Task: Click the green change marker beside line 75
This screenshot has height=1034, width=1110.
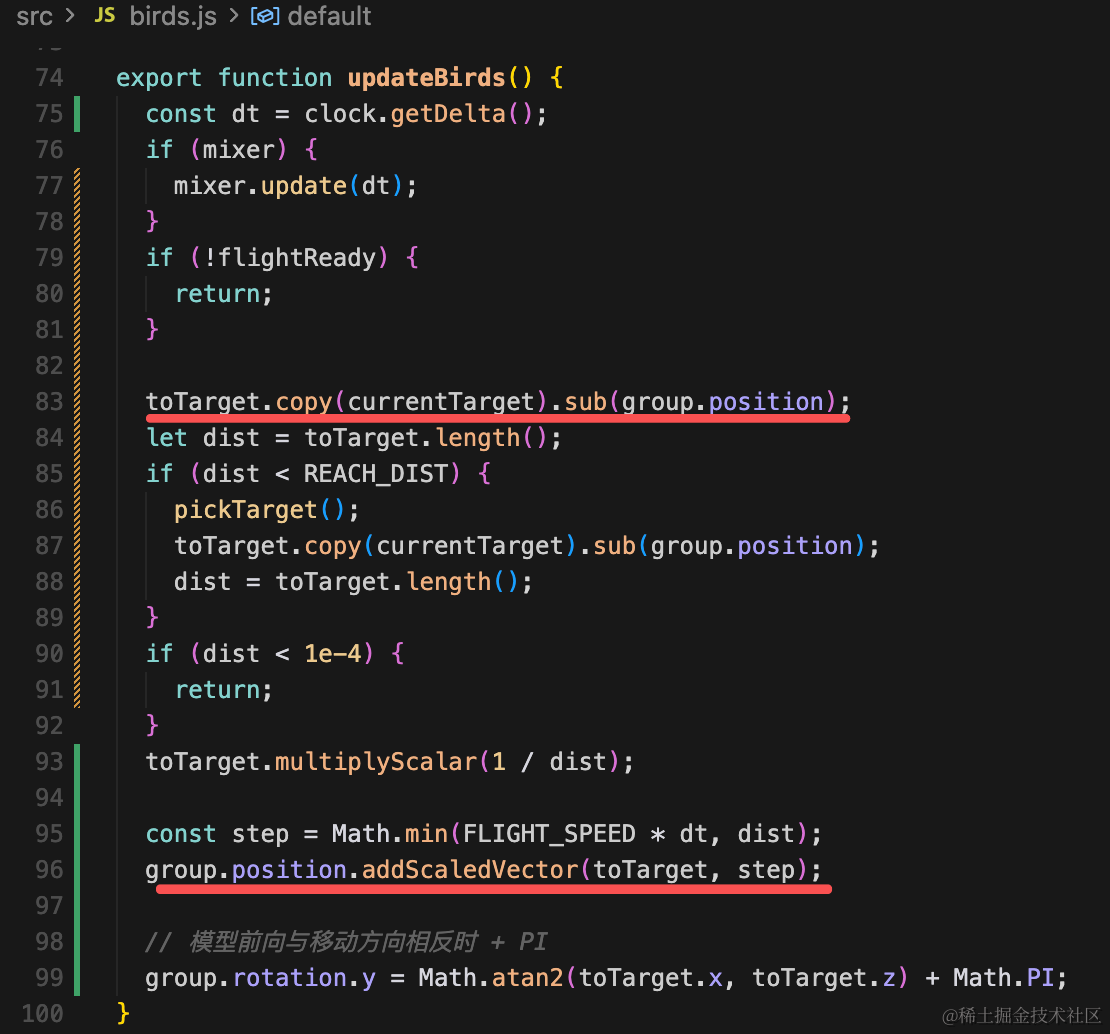Action: pos(77,114)
